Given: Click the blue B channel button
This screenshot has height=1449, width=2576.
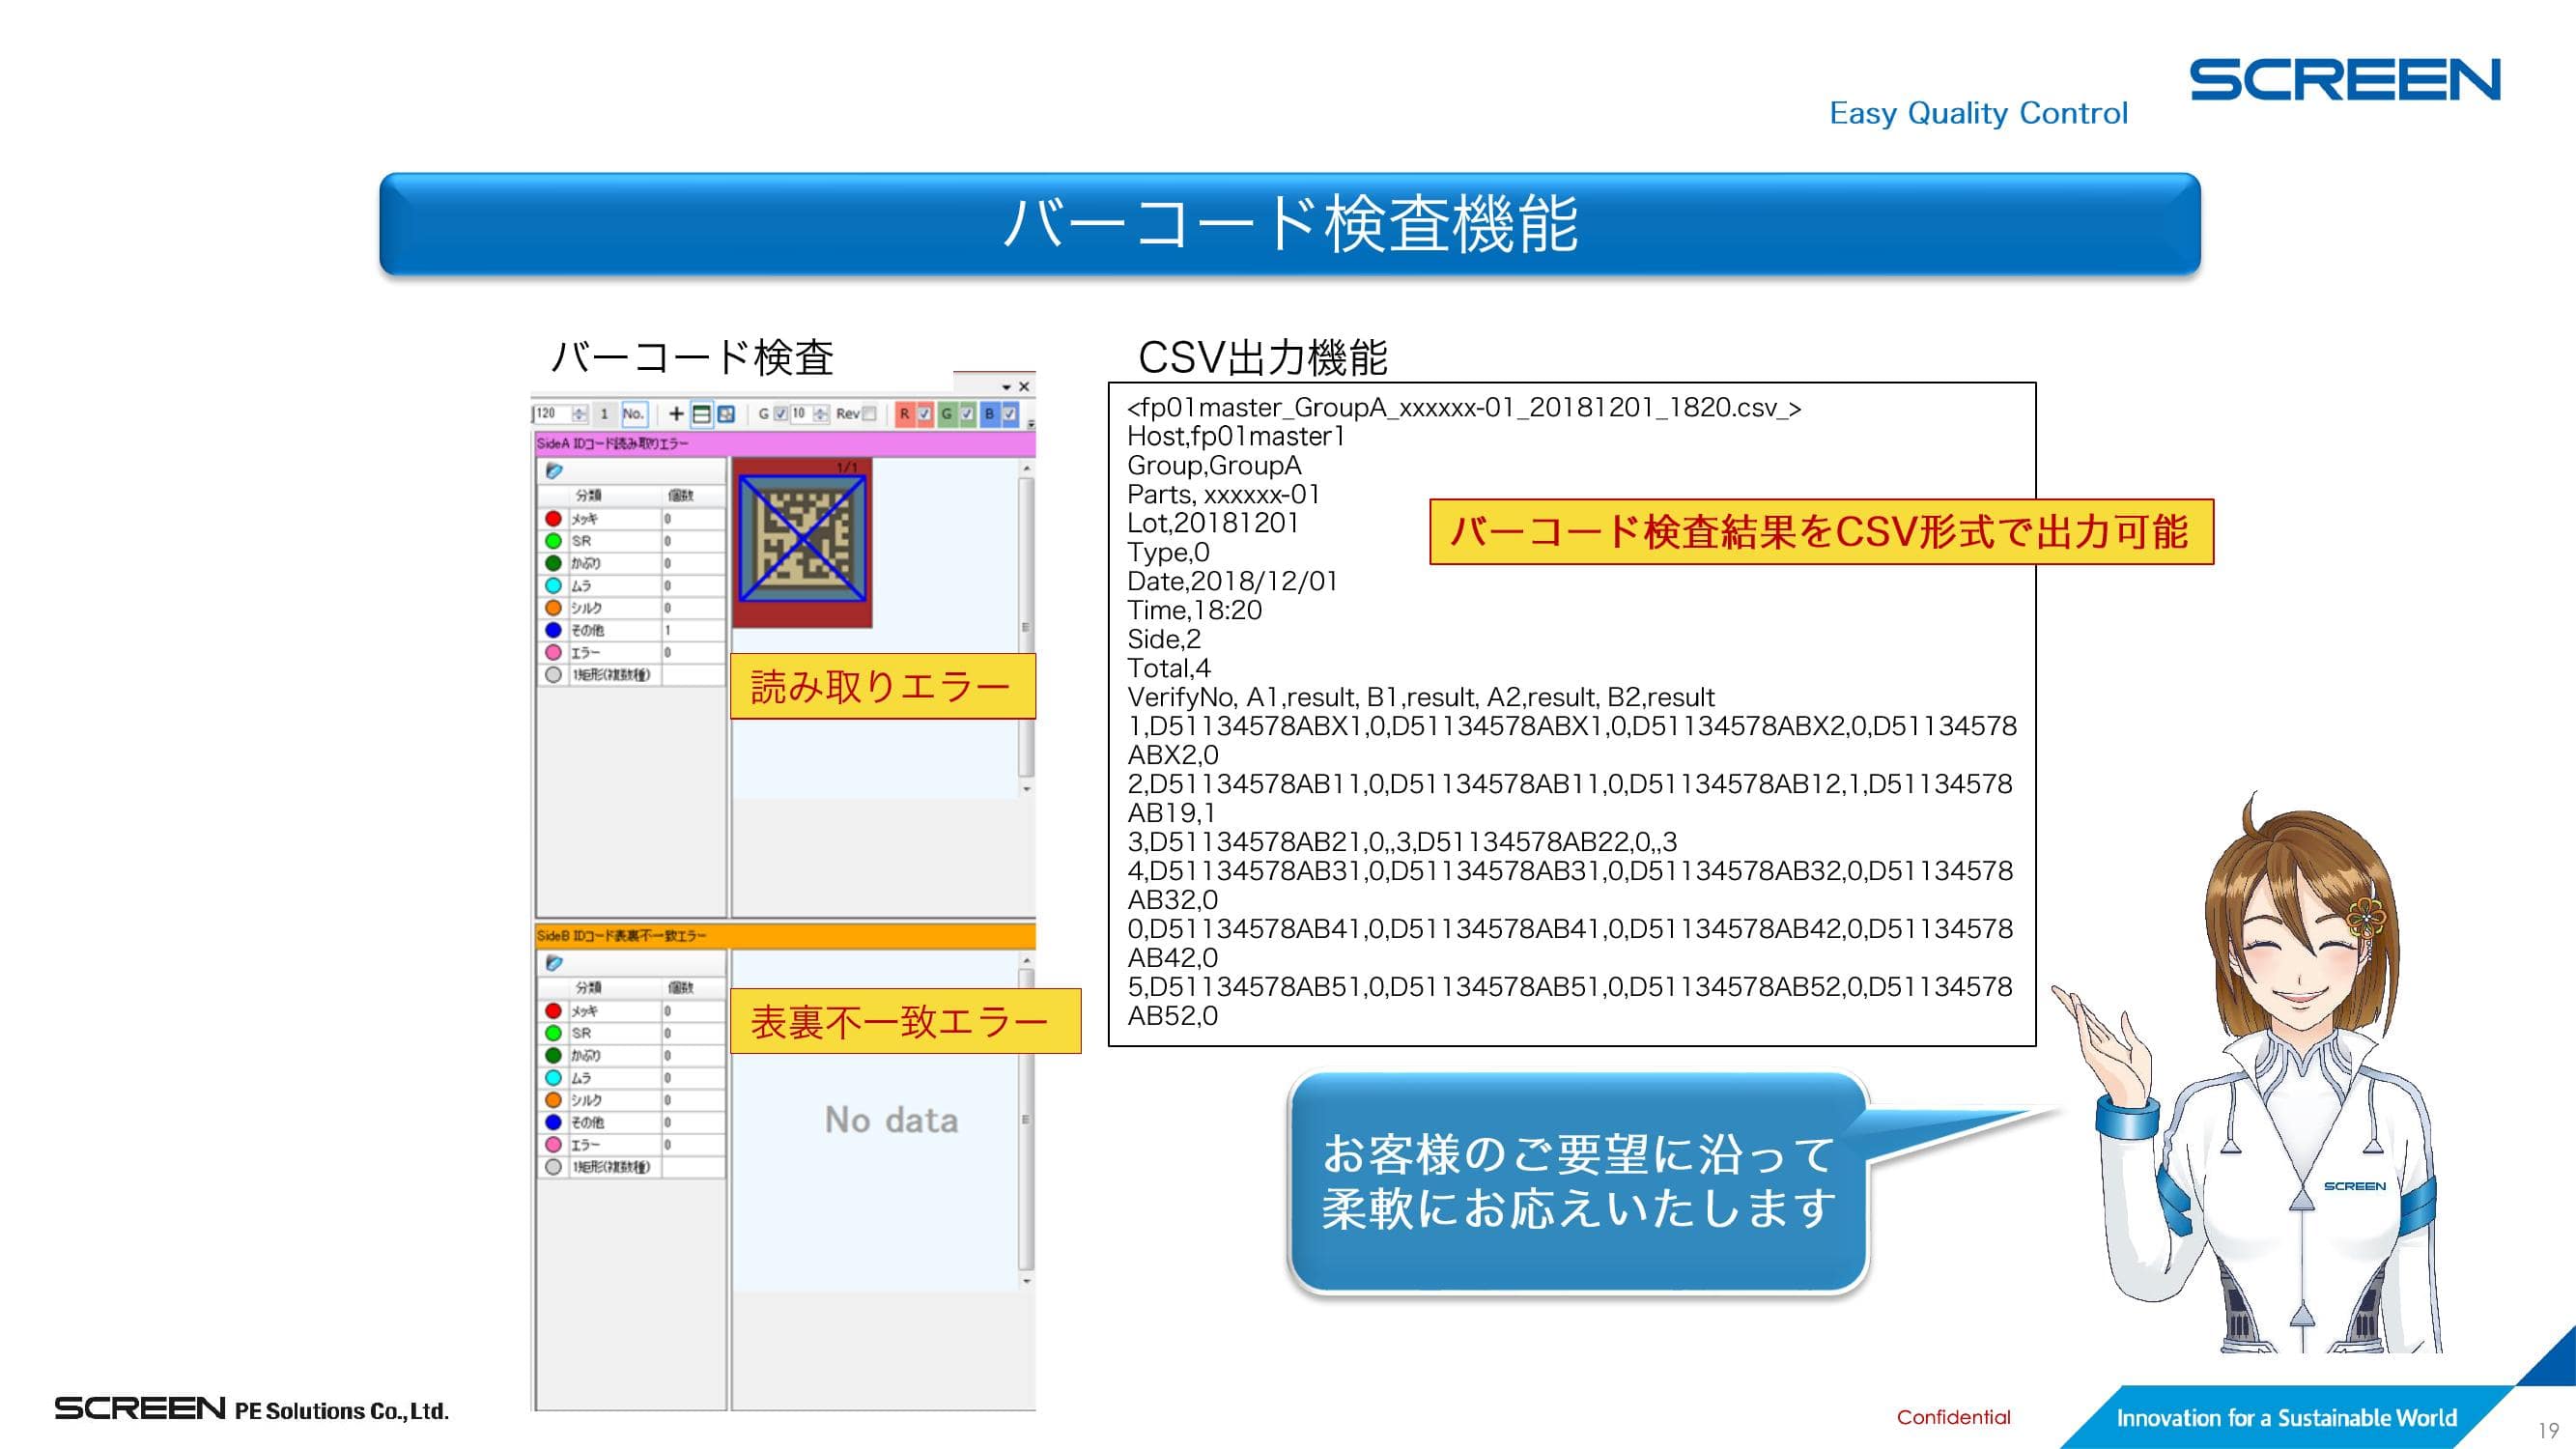Looking at the screenshot, I should coord(990,414).
